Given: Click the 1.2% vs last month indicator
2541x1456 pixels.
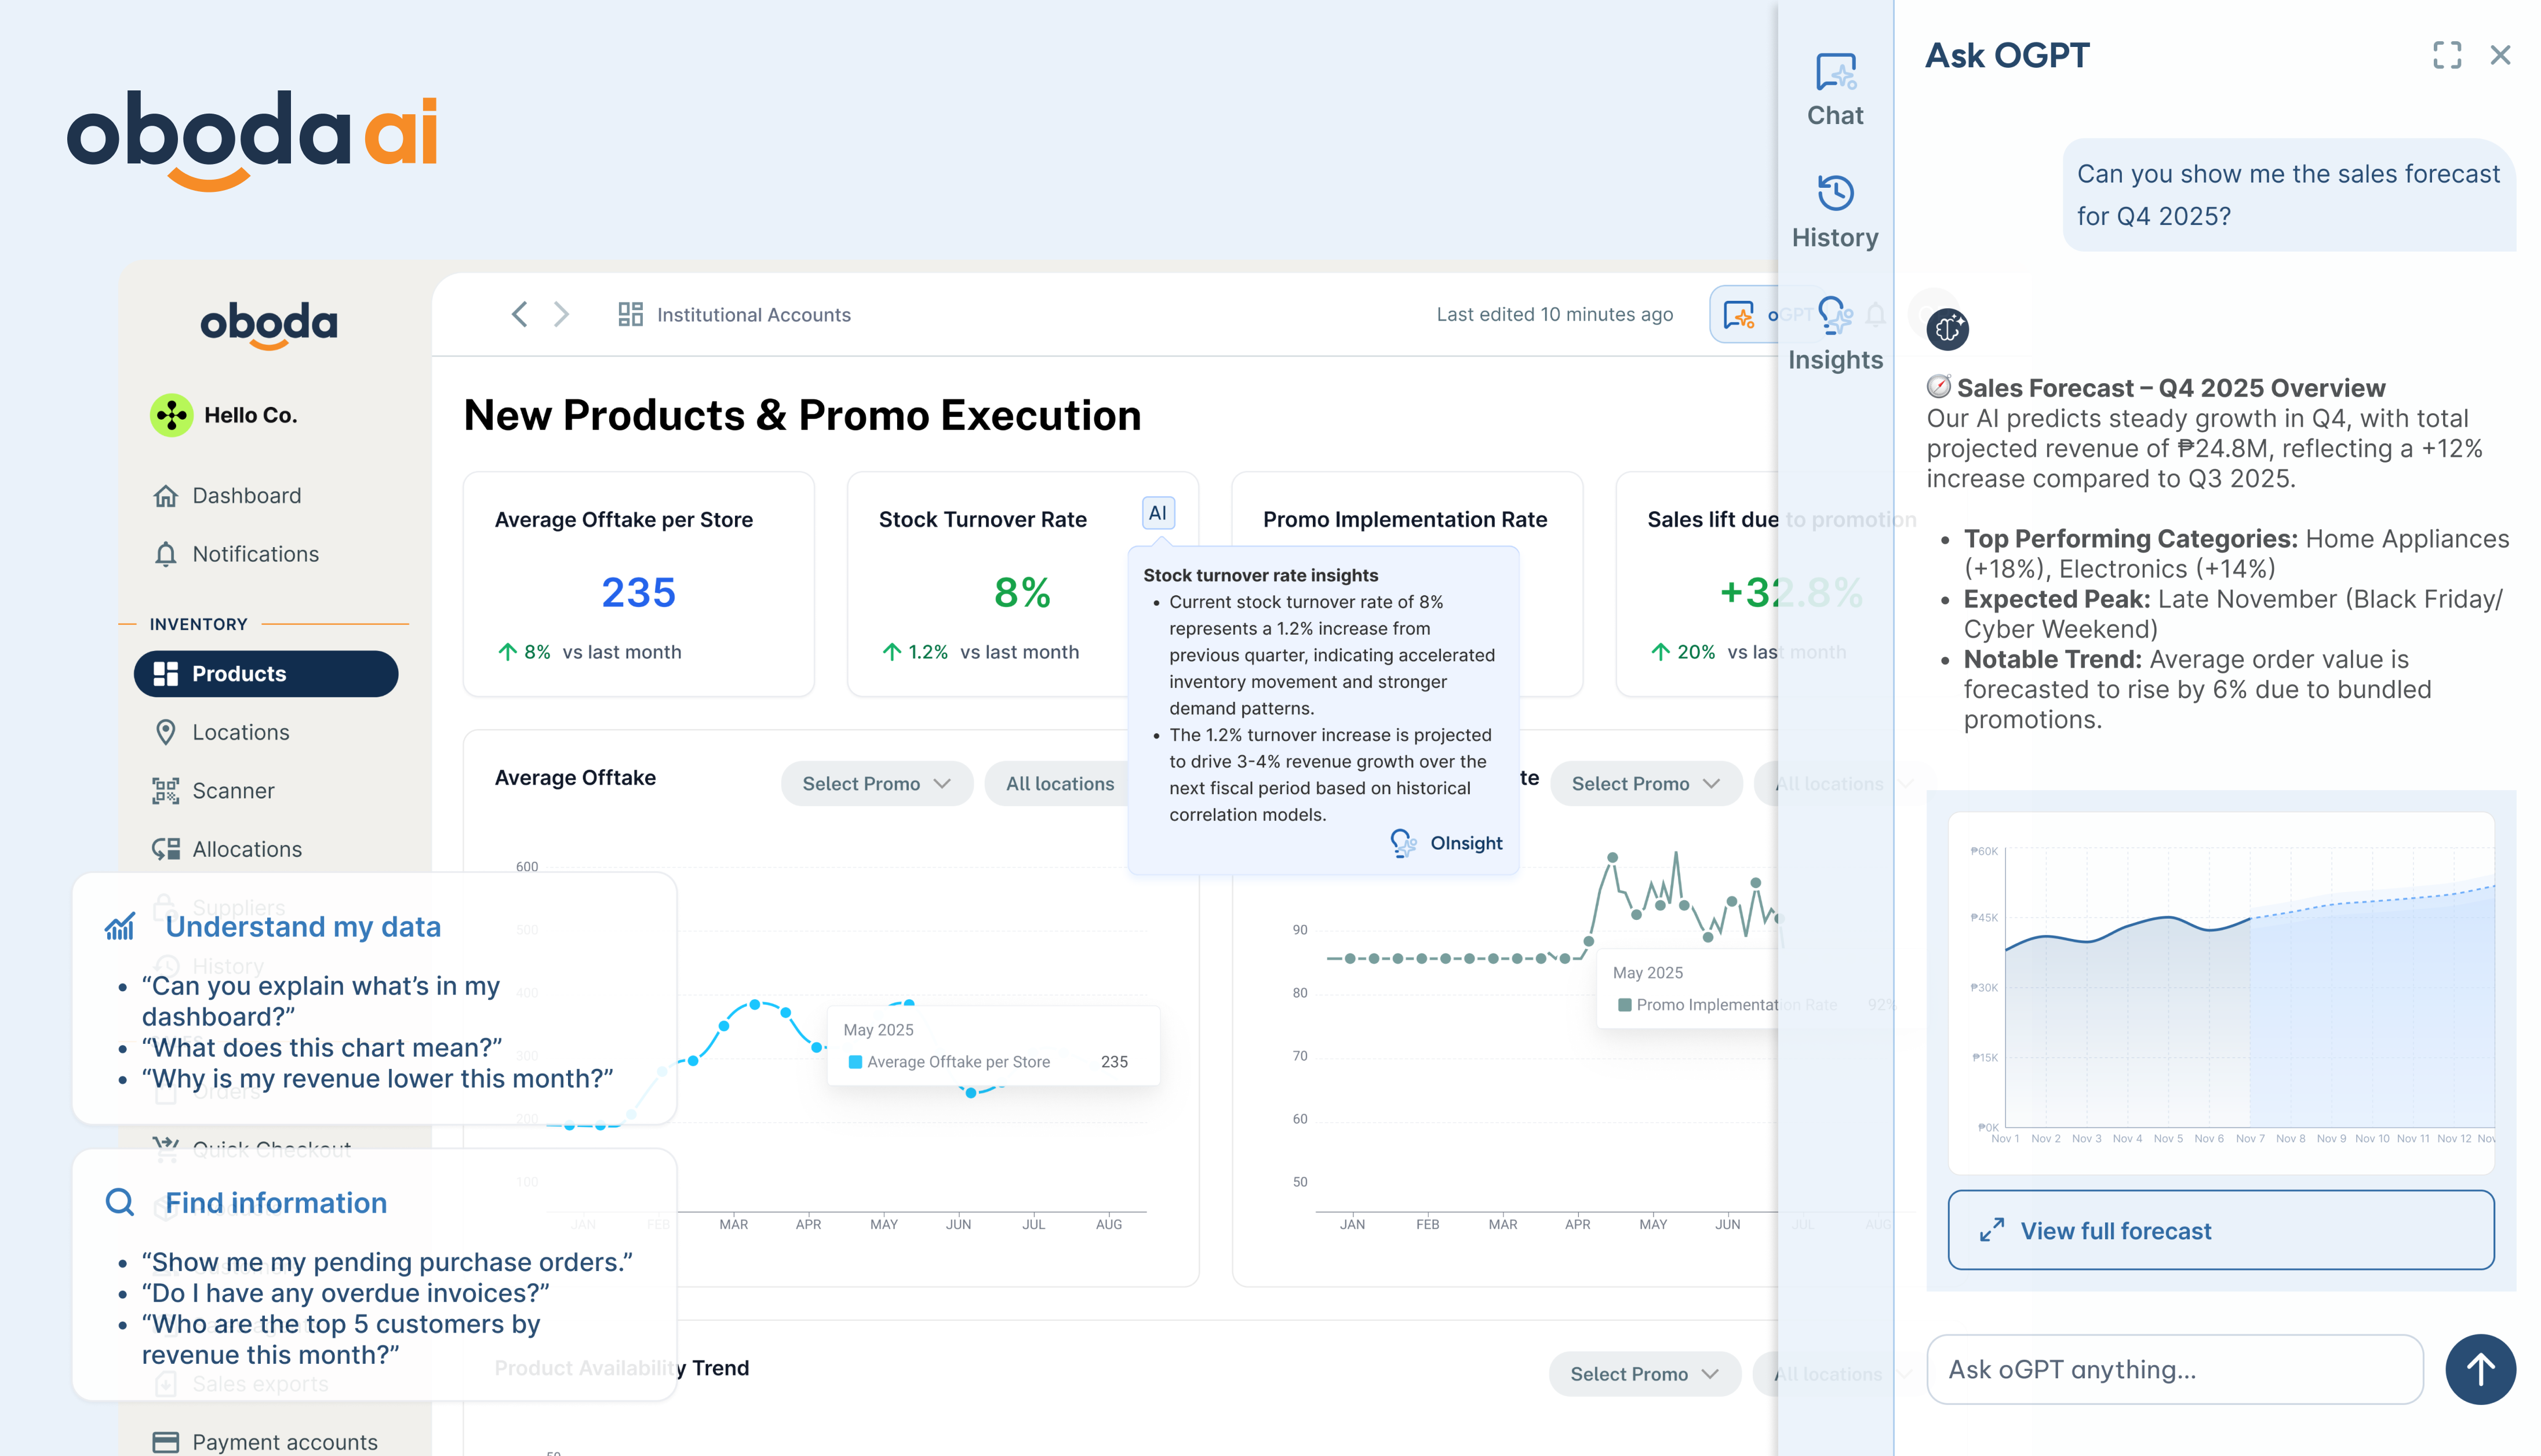Looking at the screenshot, I should click(980, 652).
